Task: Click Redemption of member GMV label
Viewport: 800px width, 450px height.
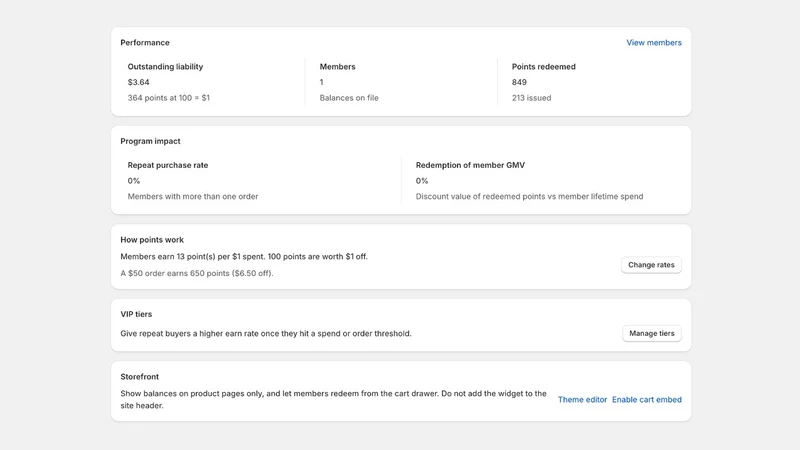Action: tap(470, 165)
